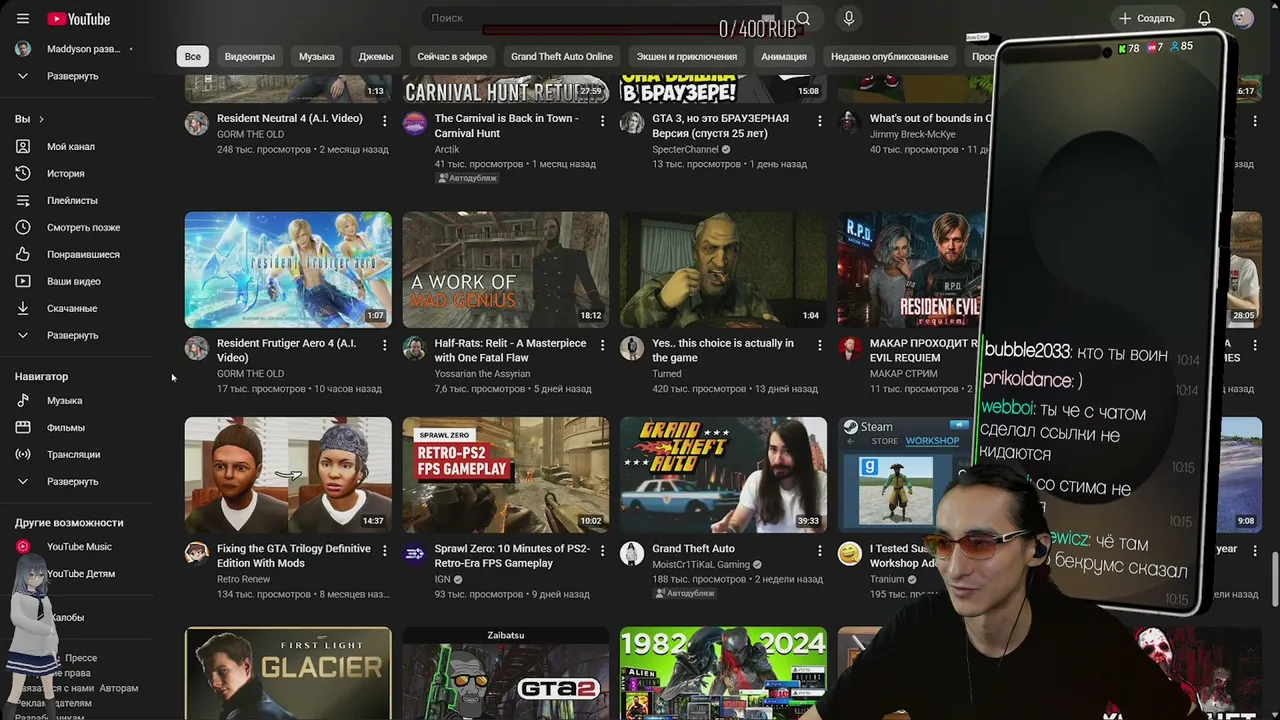Open Retro Renew channel avatar
1280x720 pixels.
[197, 553]
